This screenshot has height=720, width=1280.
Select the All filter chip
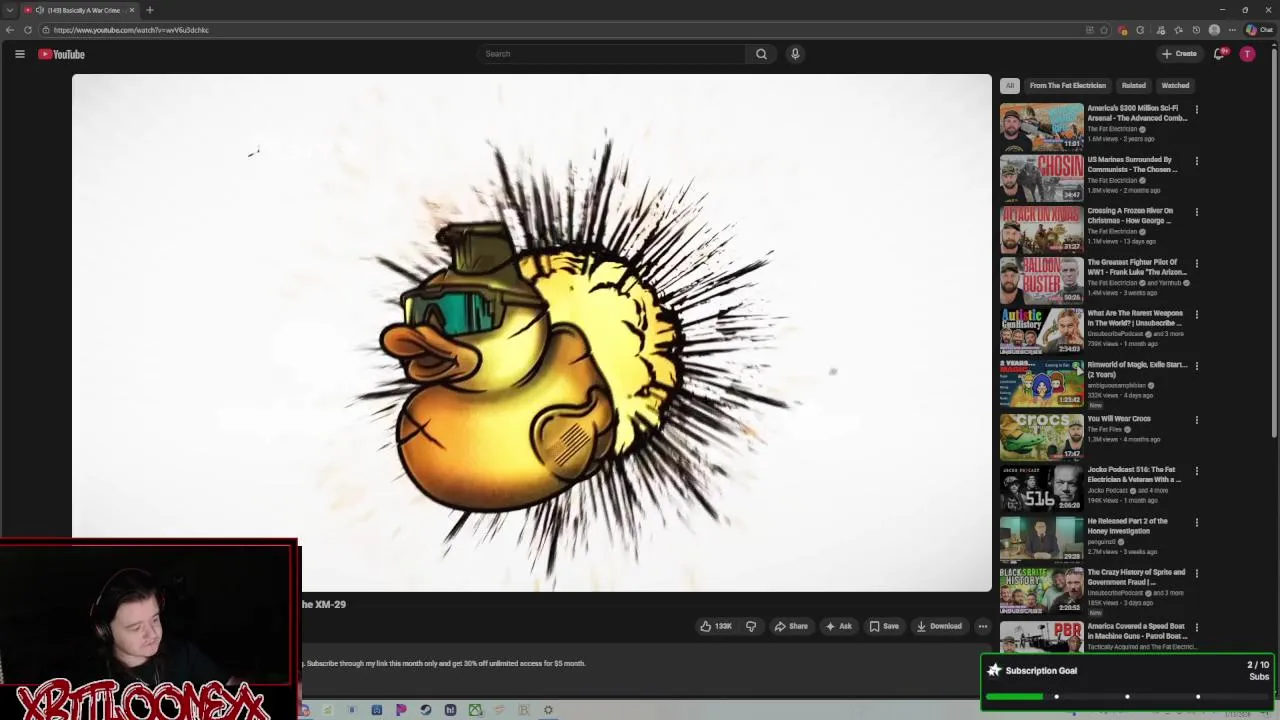point(1010,86)
